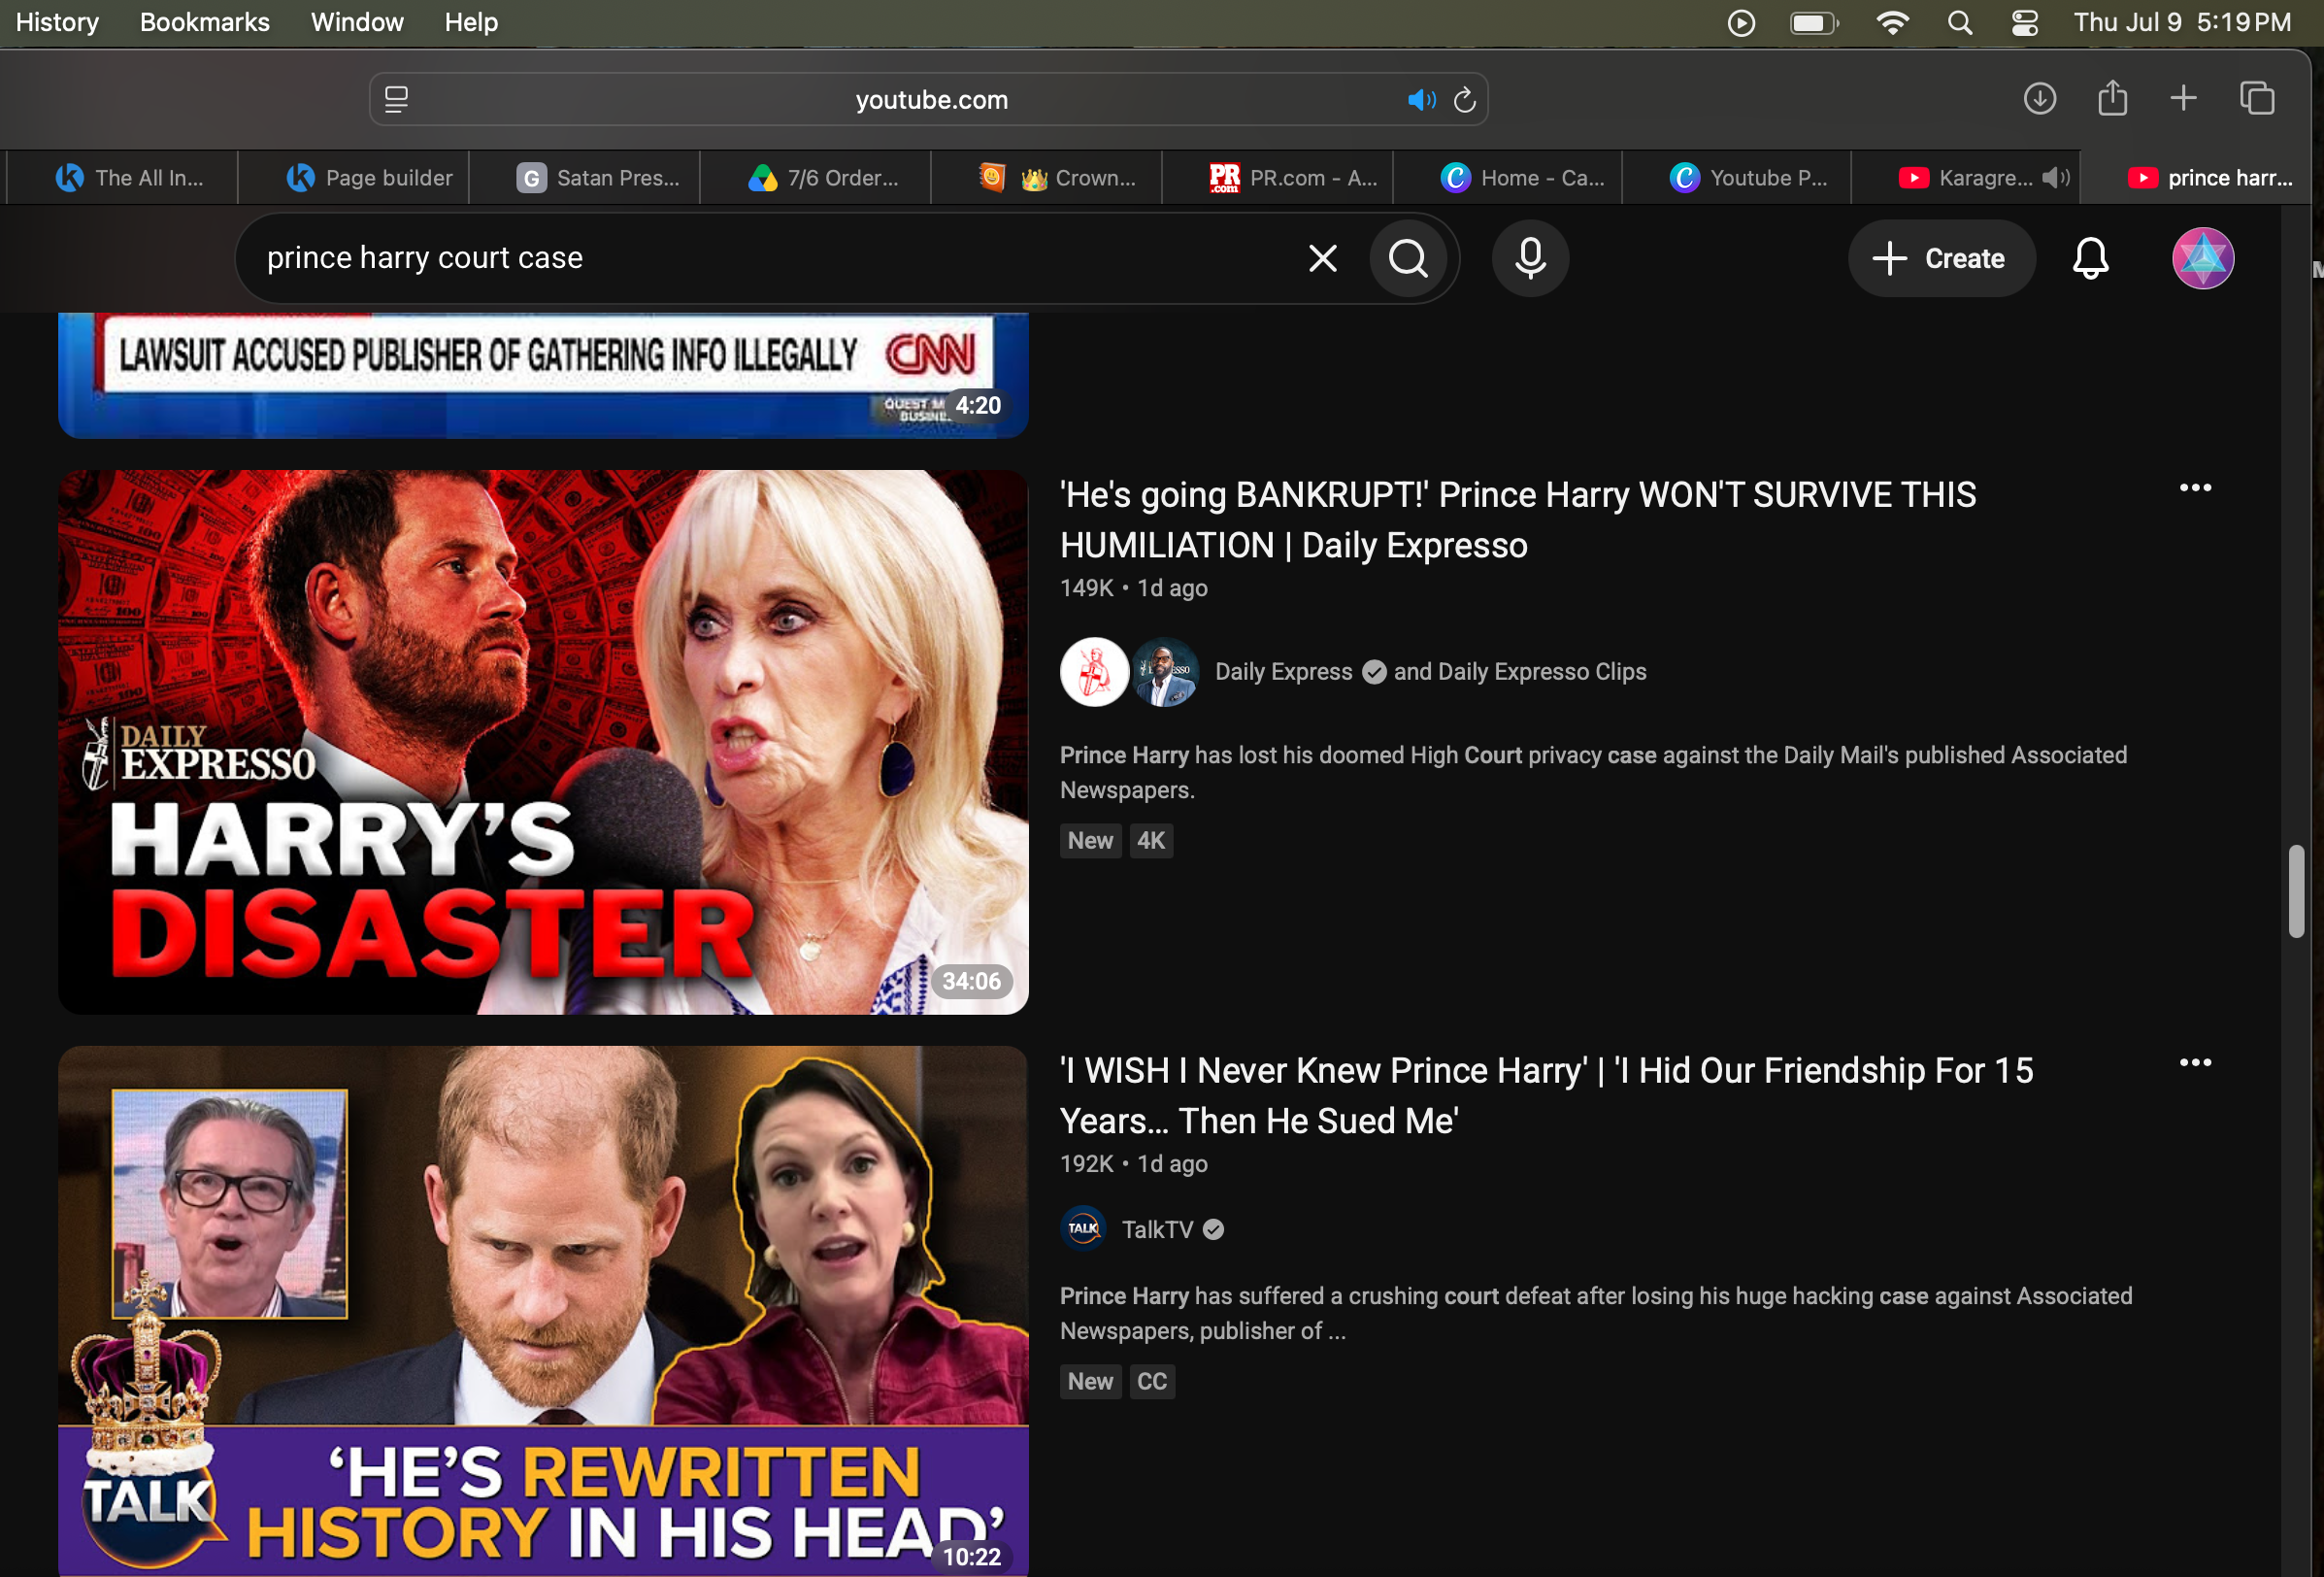The image size is (2324, 1577).
Task: Open the History menu
Action: pyautogui.click(x=57, y=22)
